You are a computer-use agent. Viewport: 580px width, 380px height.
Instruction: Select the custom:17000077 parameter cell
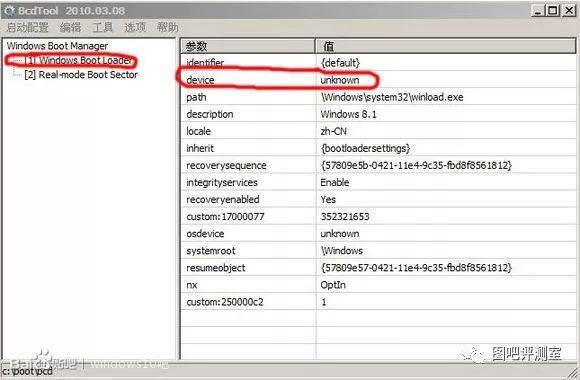[x=249, y=216]
